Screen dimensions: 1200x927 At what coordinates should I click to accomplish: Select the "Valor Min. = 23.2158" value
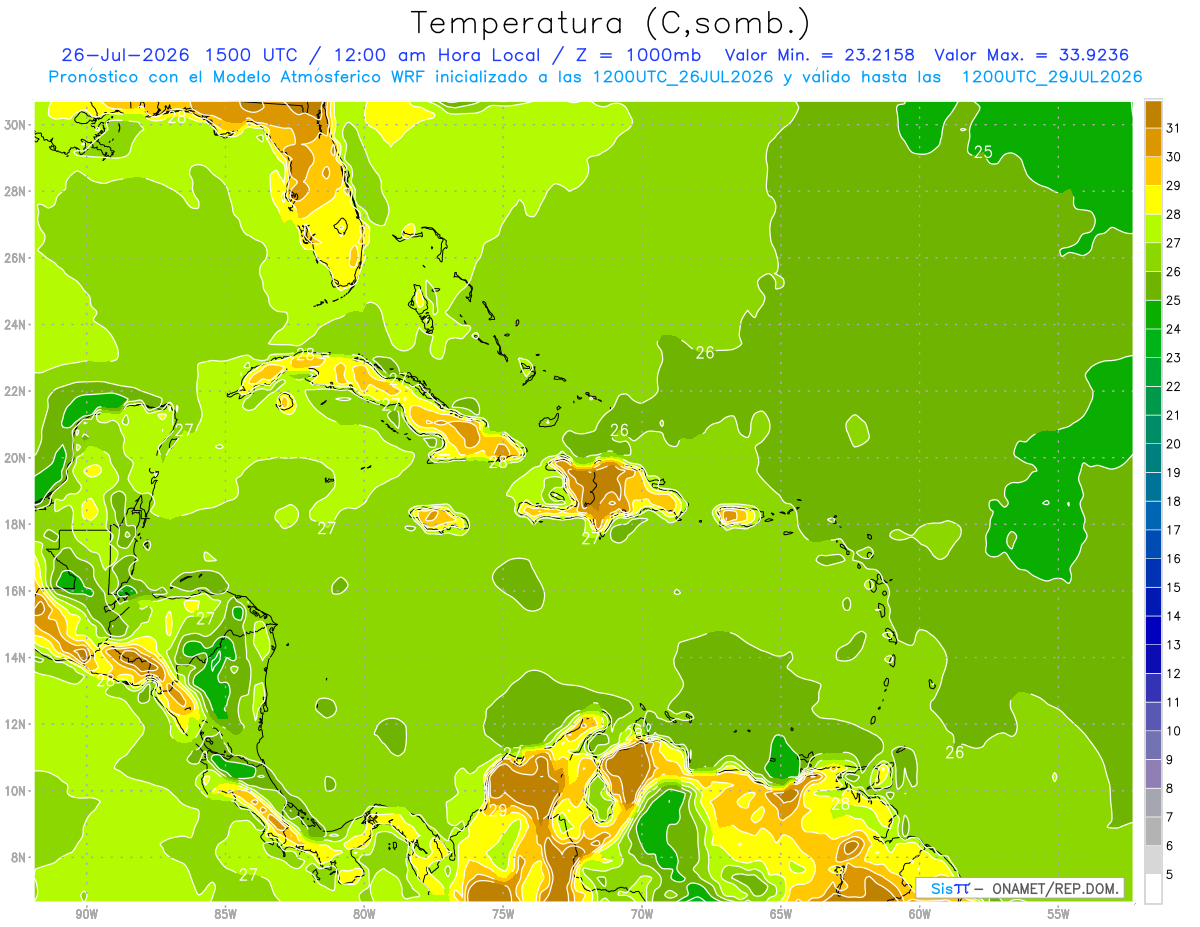[x=819, y=55]
